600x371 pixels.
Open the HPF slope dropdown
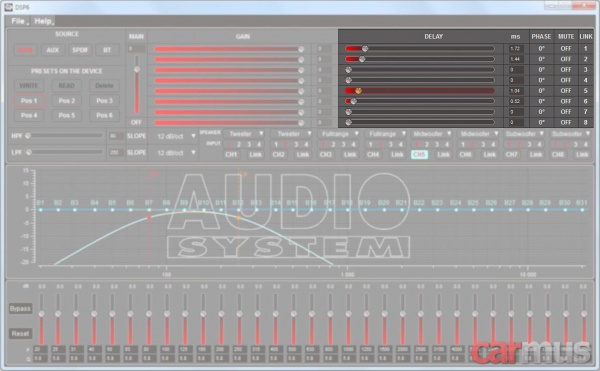click(176, 136)
